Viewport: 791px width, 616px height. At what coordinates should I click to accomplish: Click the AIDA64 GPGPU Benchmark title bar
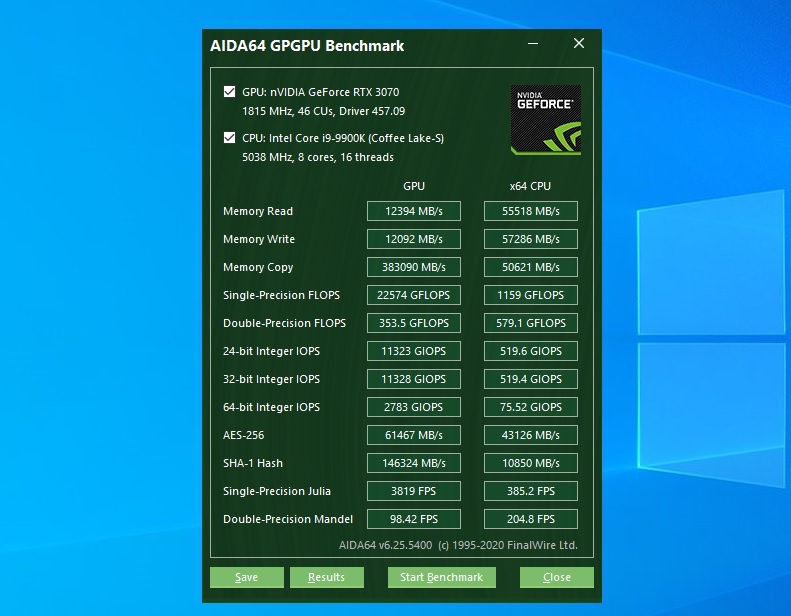(350, 45)
